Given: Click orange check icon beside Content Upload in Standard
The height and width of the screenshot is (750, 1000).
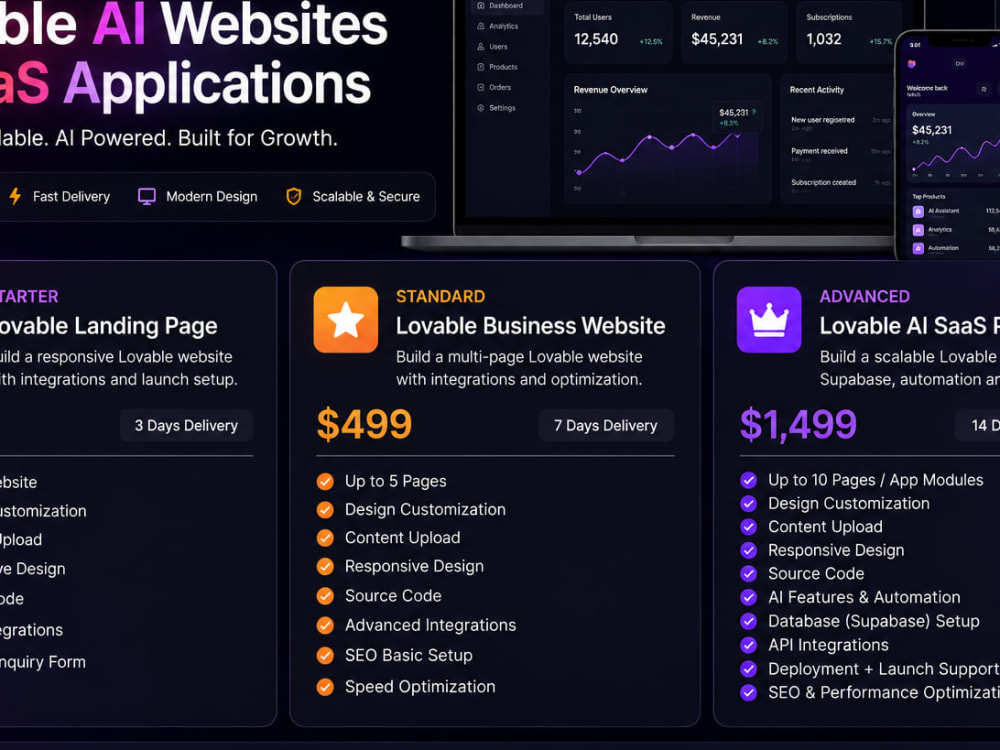Looking at the screenshot, I should tap(325, 538).
